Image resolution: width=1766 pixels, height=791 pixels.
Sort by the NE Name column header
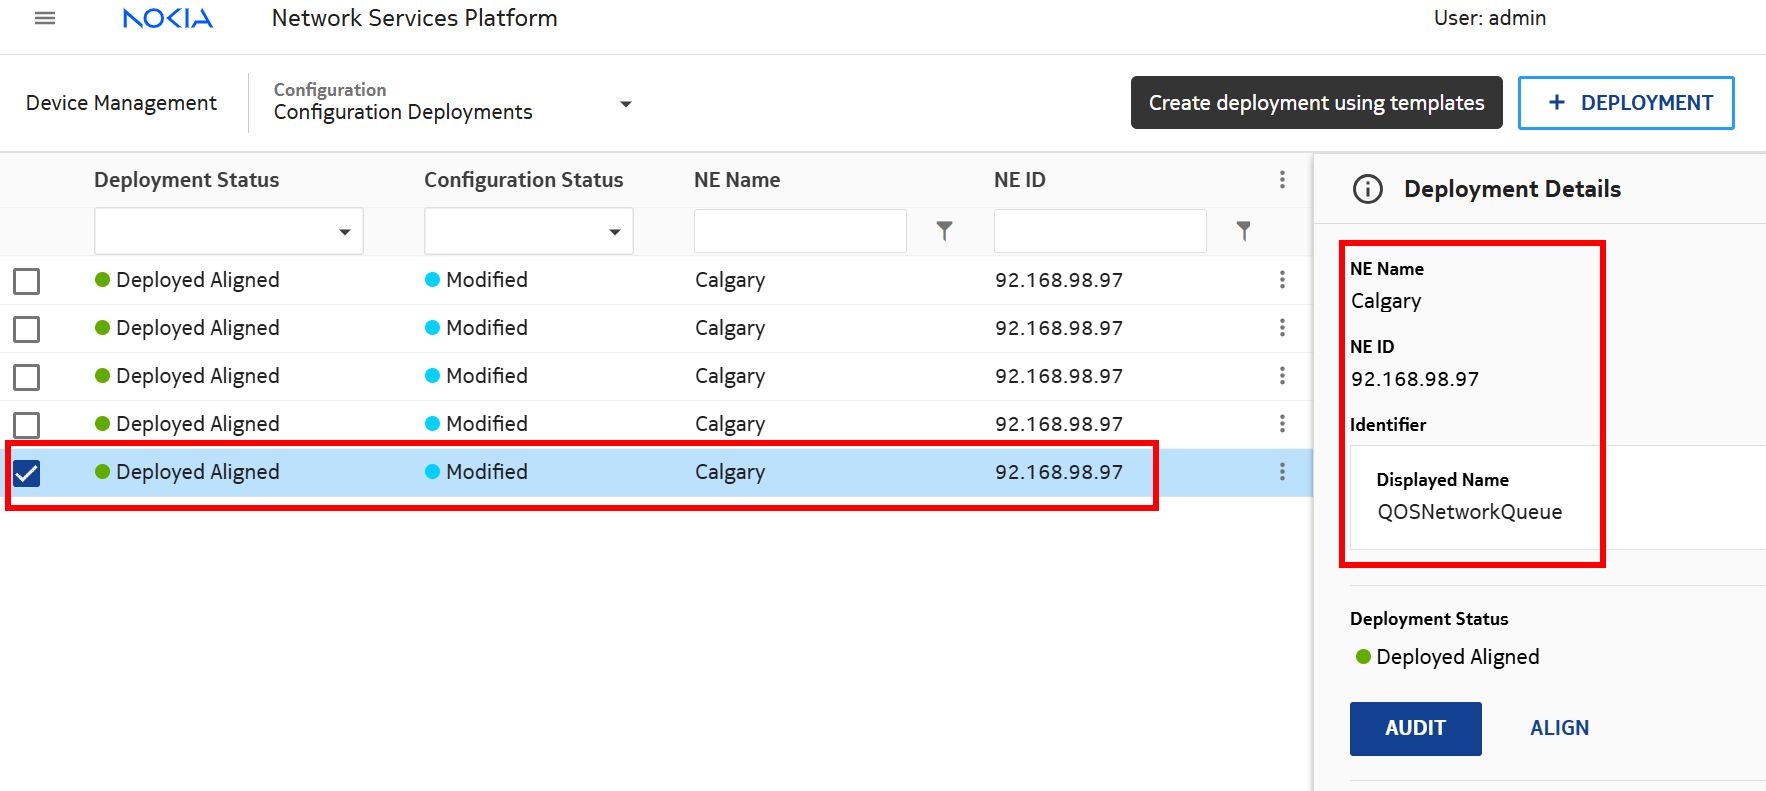[x=737, y=180]
